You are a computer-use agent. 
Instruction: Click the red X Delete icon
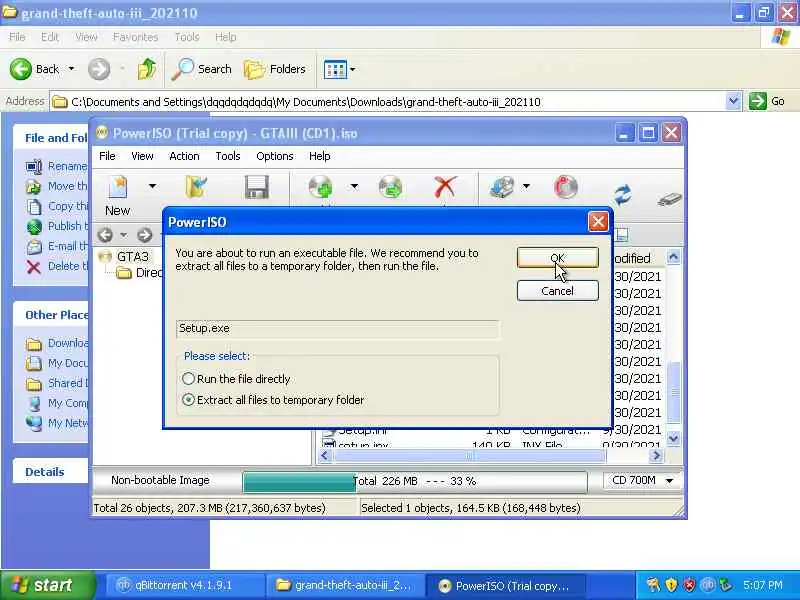click(445, 187)
